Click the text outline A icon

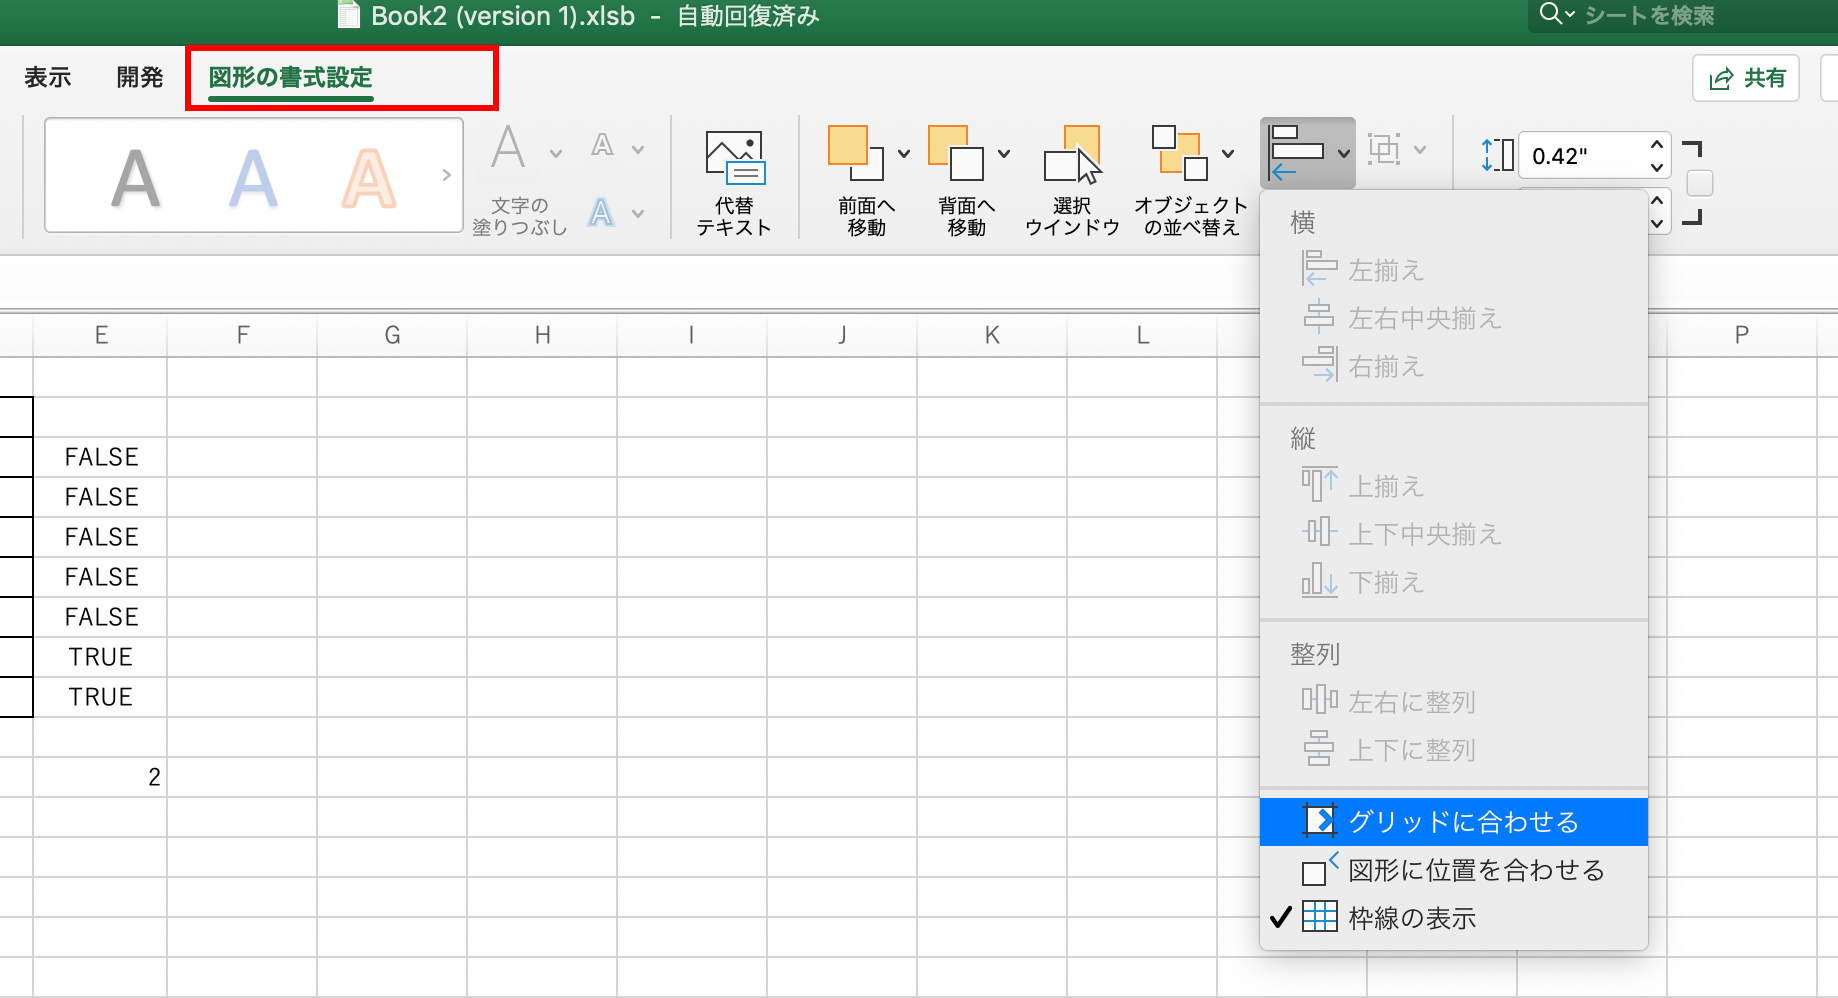coord(602,146)
